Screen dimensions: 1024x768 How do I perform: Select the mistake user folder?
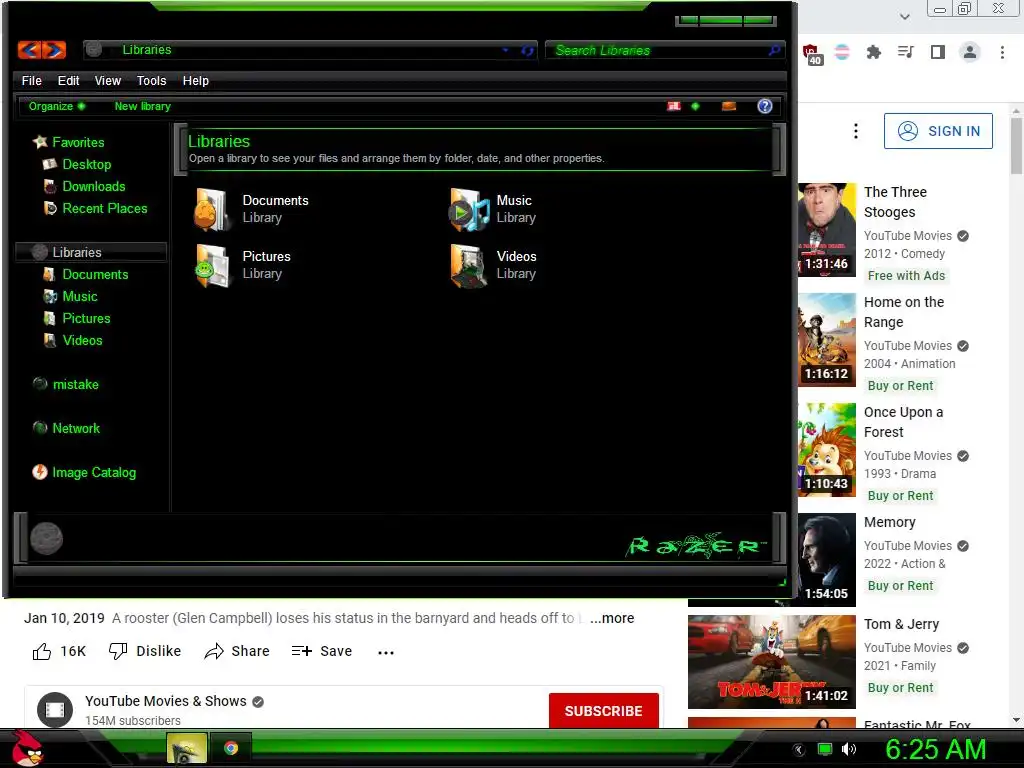point(75,384)
